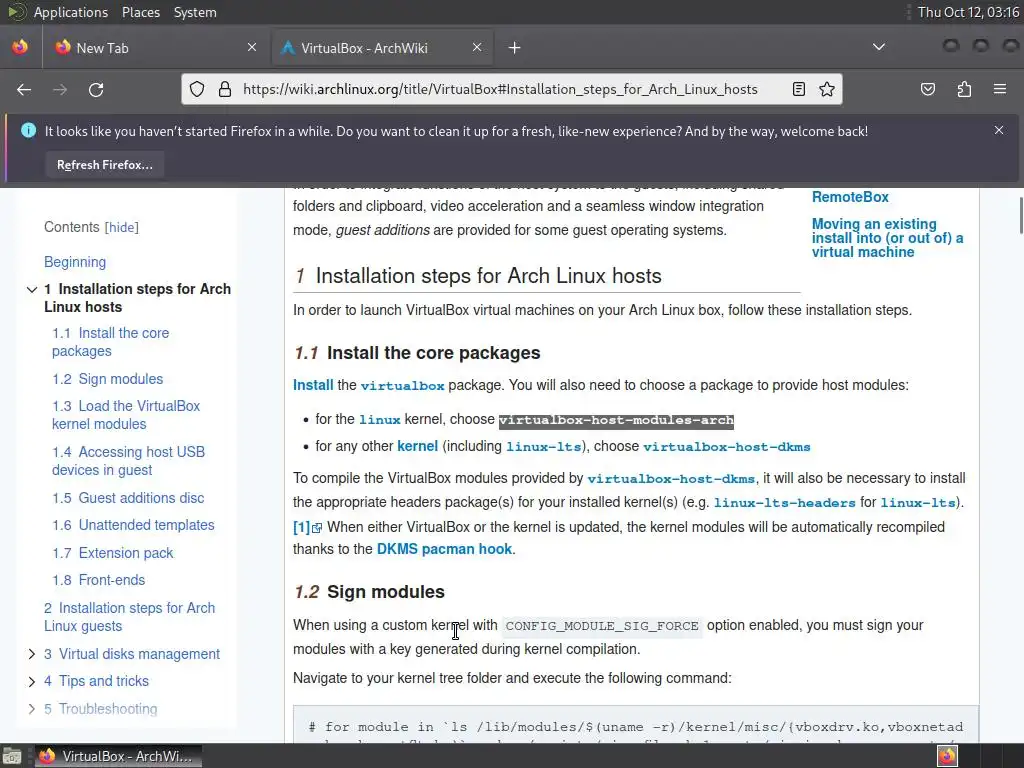The height and width of the screenshot is (768, 1024).
Task: Open the virtualbox-host-dkms link in bullet list
Action: 727,447
